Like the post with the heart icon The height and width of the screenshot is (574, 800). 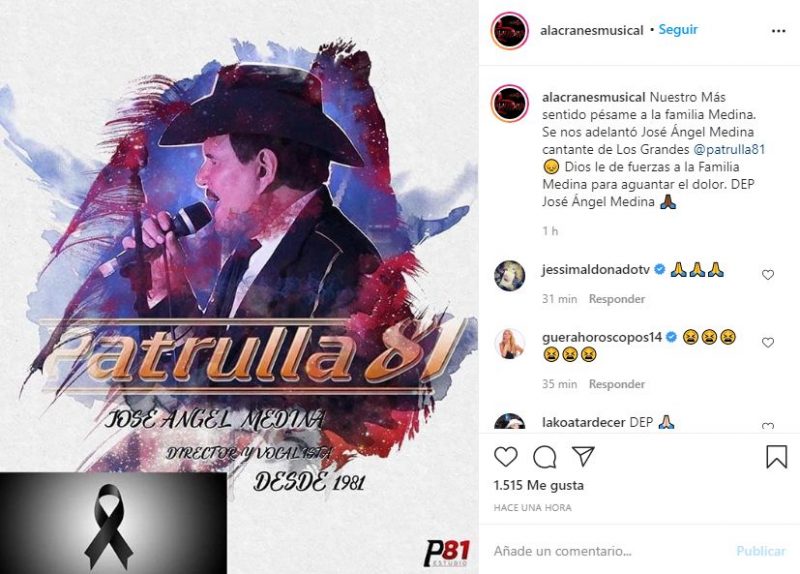pos(506,457)
